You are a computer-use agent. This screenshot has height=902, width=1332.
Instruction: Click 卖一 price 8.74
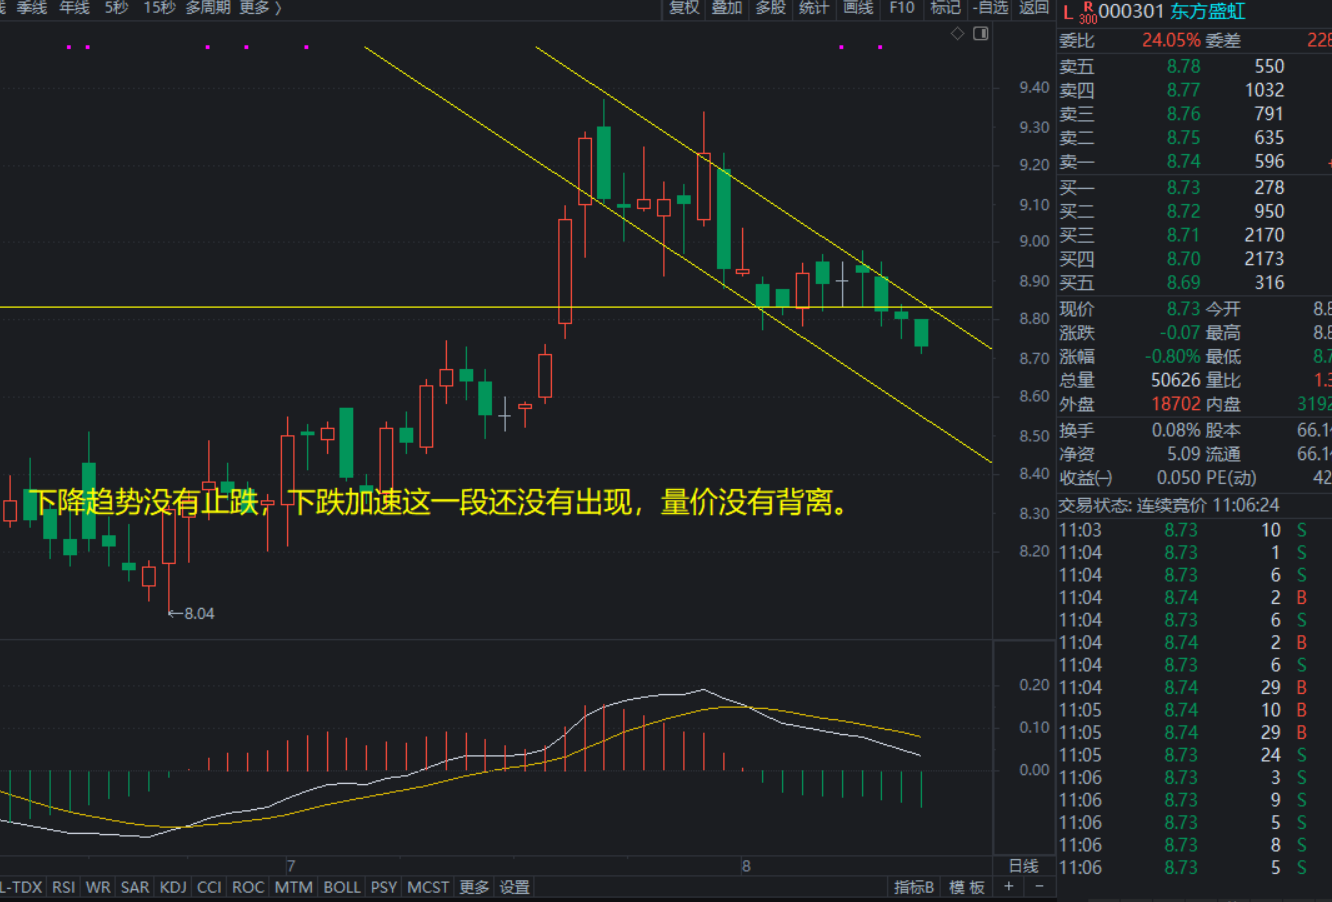(x=1183, y=161)
